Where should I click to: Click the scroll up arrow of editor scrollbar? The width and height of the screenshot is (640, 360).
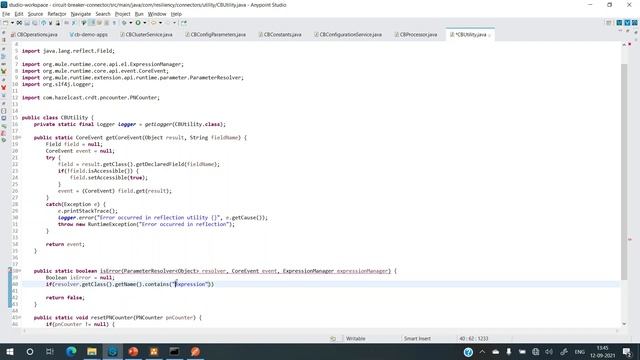click(624, 44)
